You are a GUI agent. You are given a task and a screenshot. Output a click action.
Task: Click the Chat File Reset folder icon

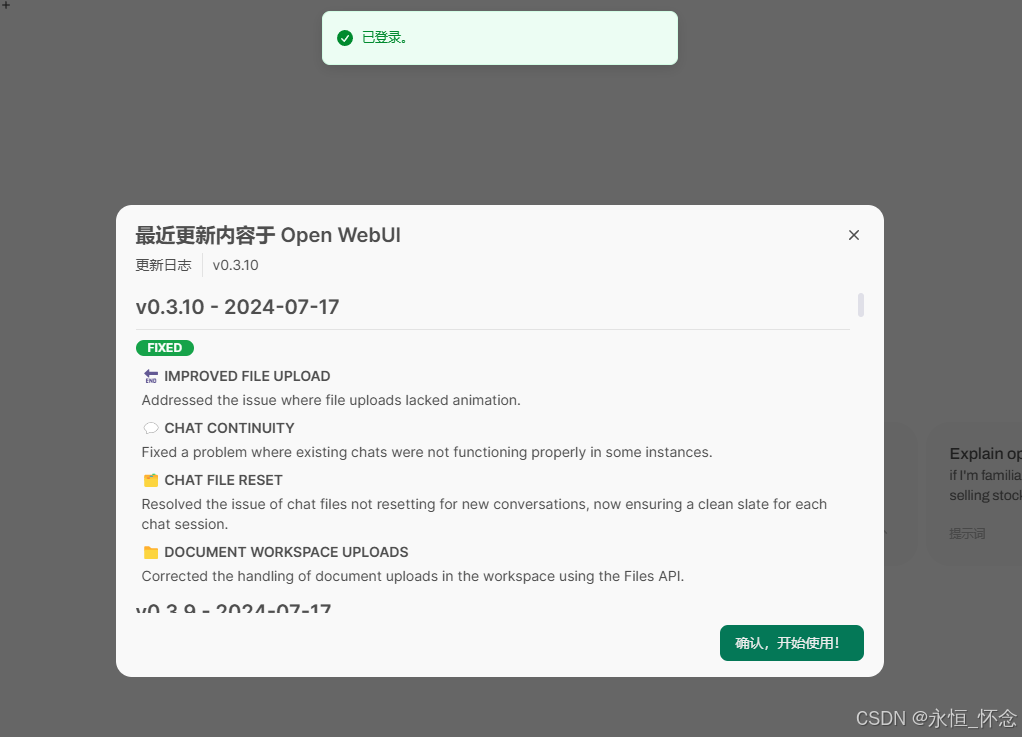click(x=151, y=480)
